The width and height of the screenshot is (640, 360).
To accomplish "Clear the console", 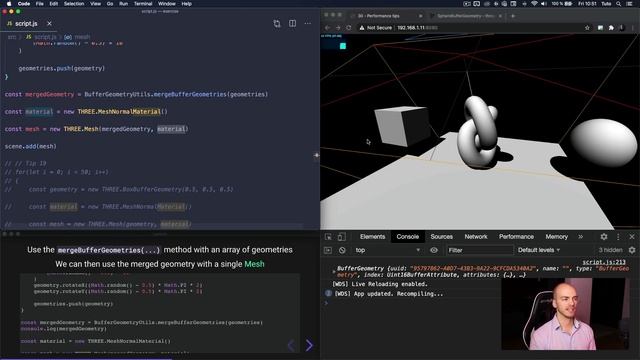I will [x=342, y=250].
